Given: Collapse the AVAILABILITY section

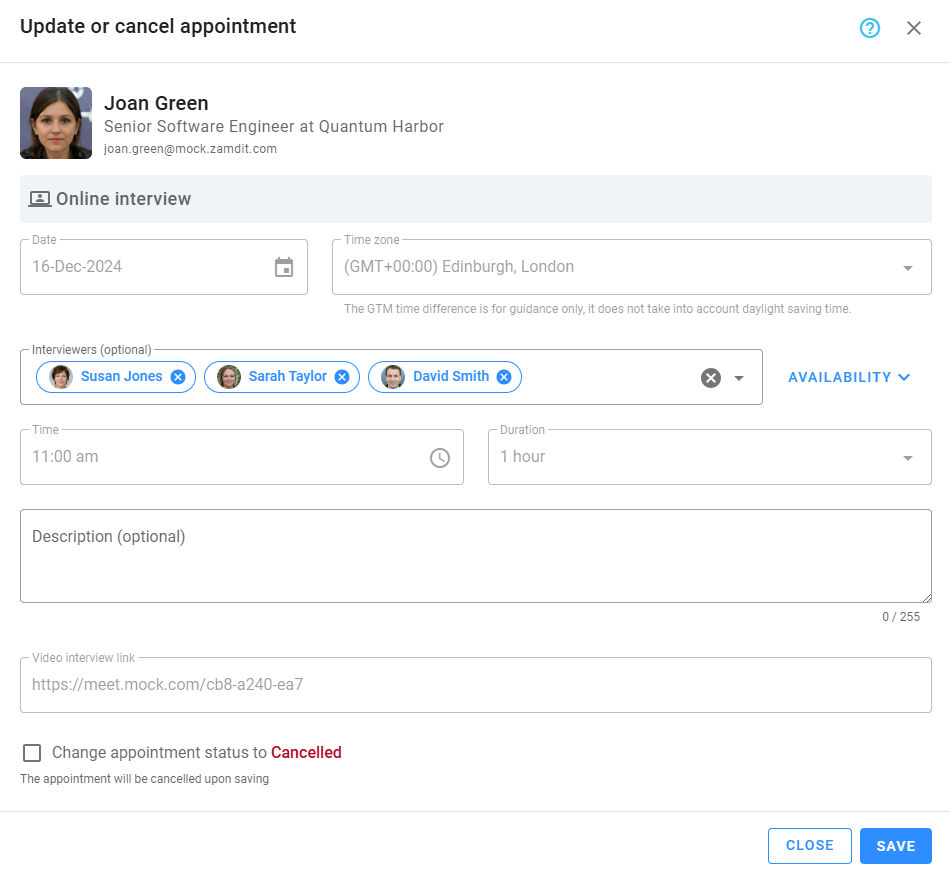Looking at the screenshot, I should point(848,377).
